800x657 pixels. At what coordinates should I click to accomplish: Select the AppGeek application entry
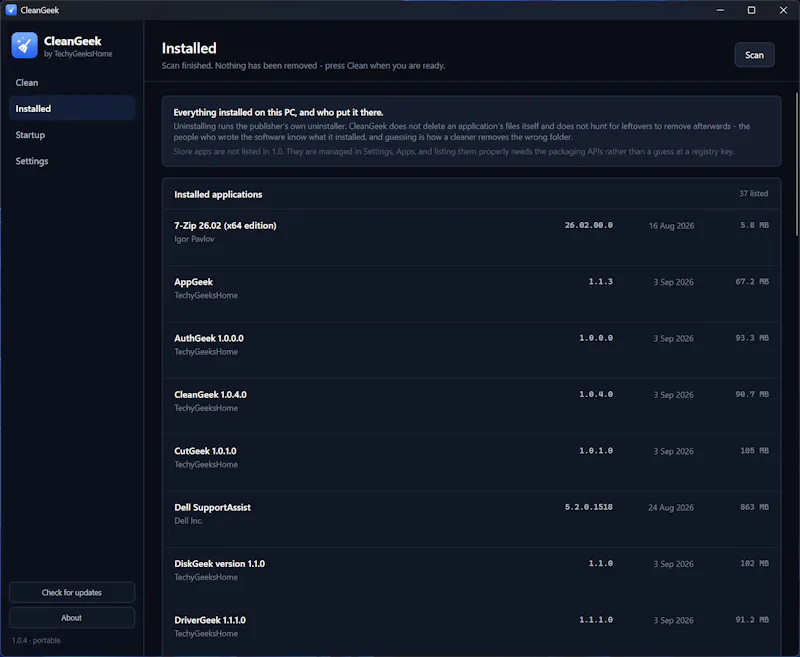471,294
